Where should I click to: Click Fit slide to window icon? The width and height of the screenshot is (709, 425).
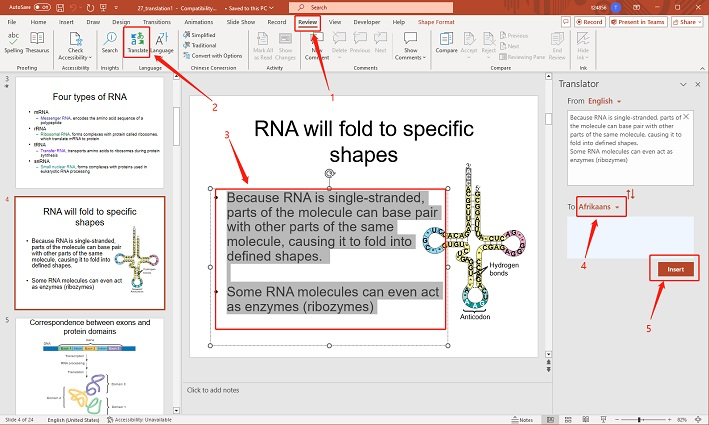[700, 420]
